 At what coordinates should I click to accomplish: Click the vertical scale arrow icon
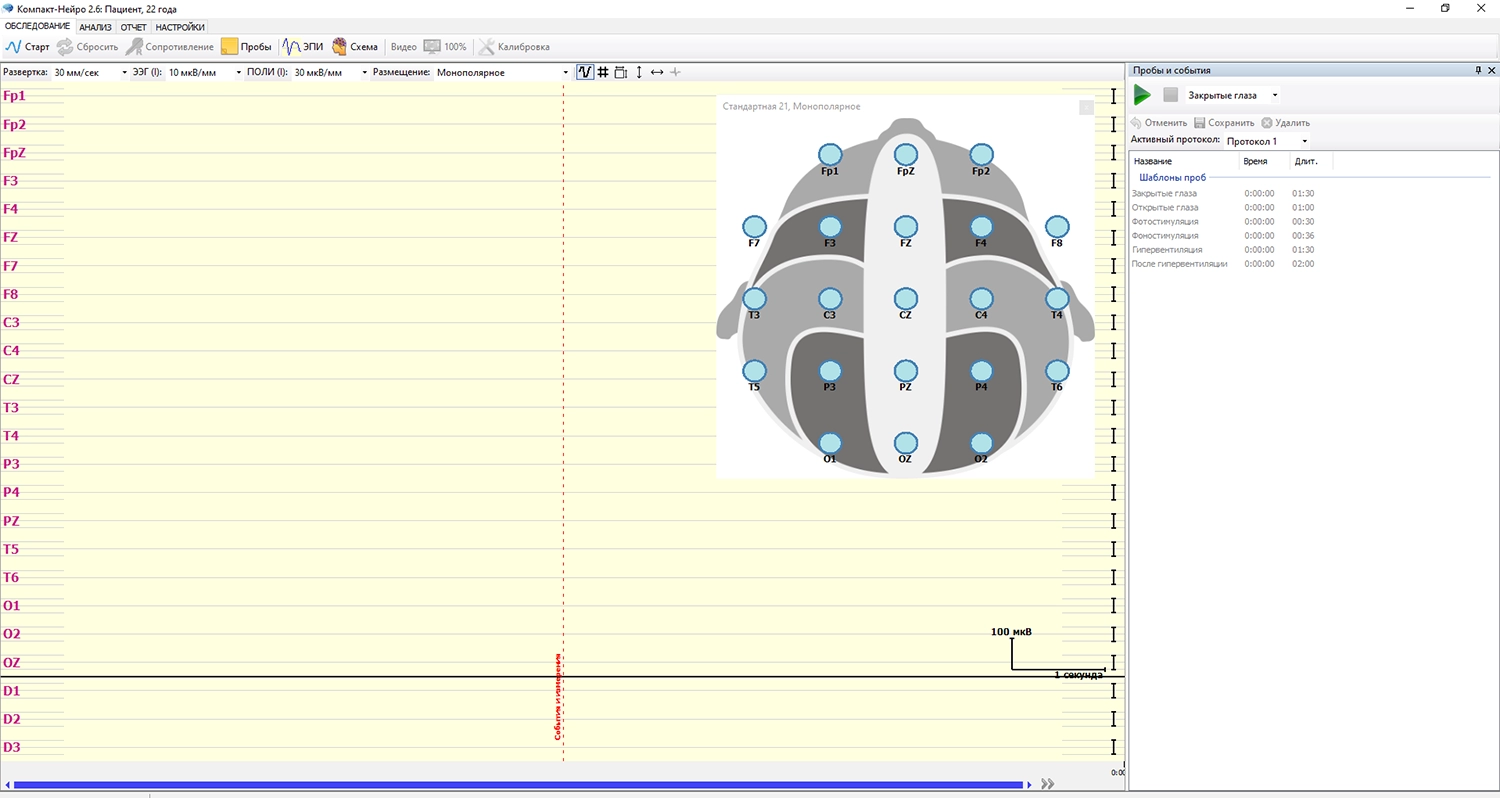click(639, 73)
